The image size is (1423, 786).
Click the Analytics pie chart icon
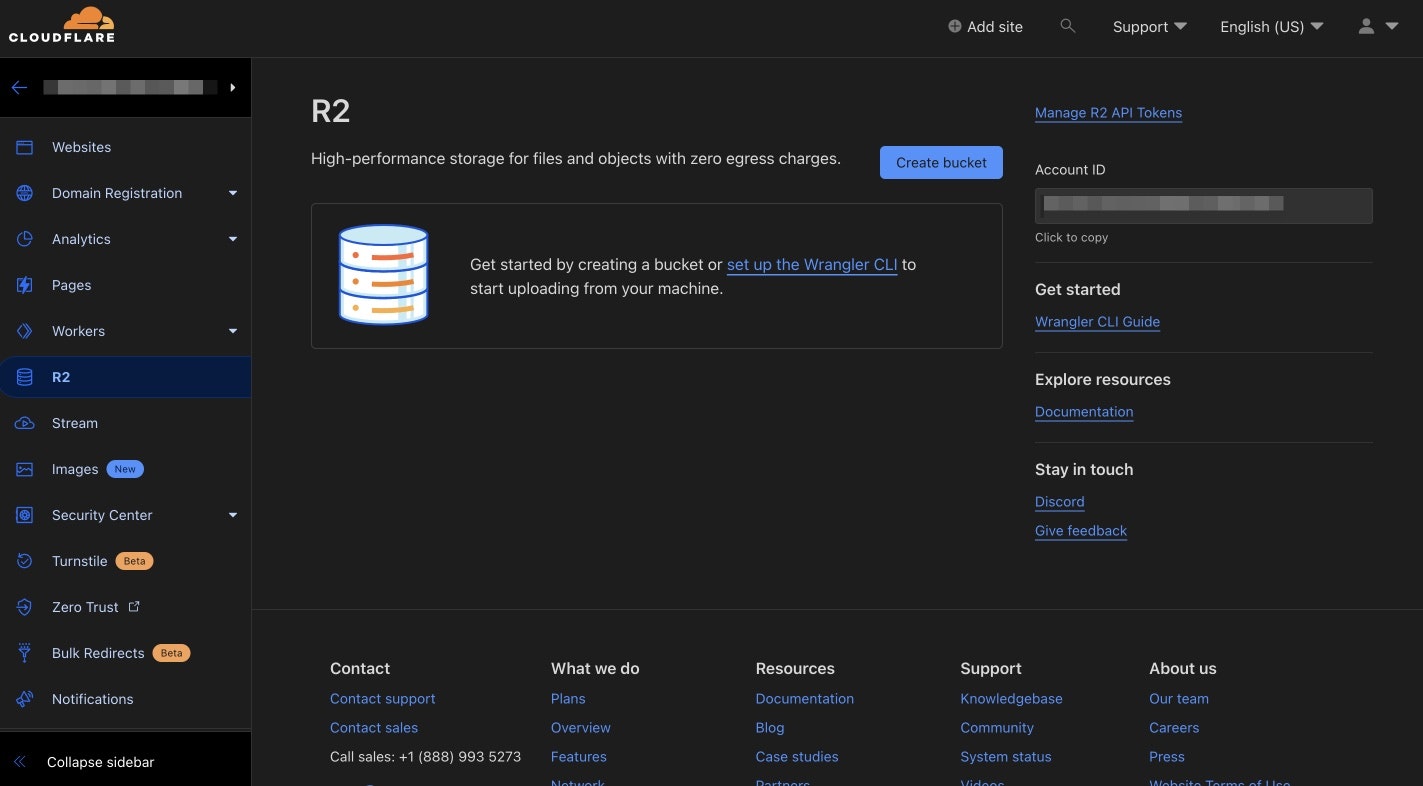25,239
